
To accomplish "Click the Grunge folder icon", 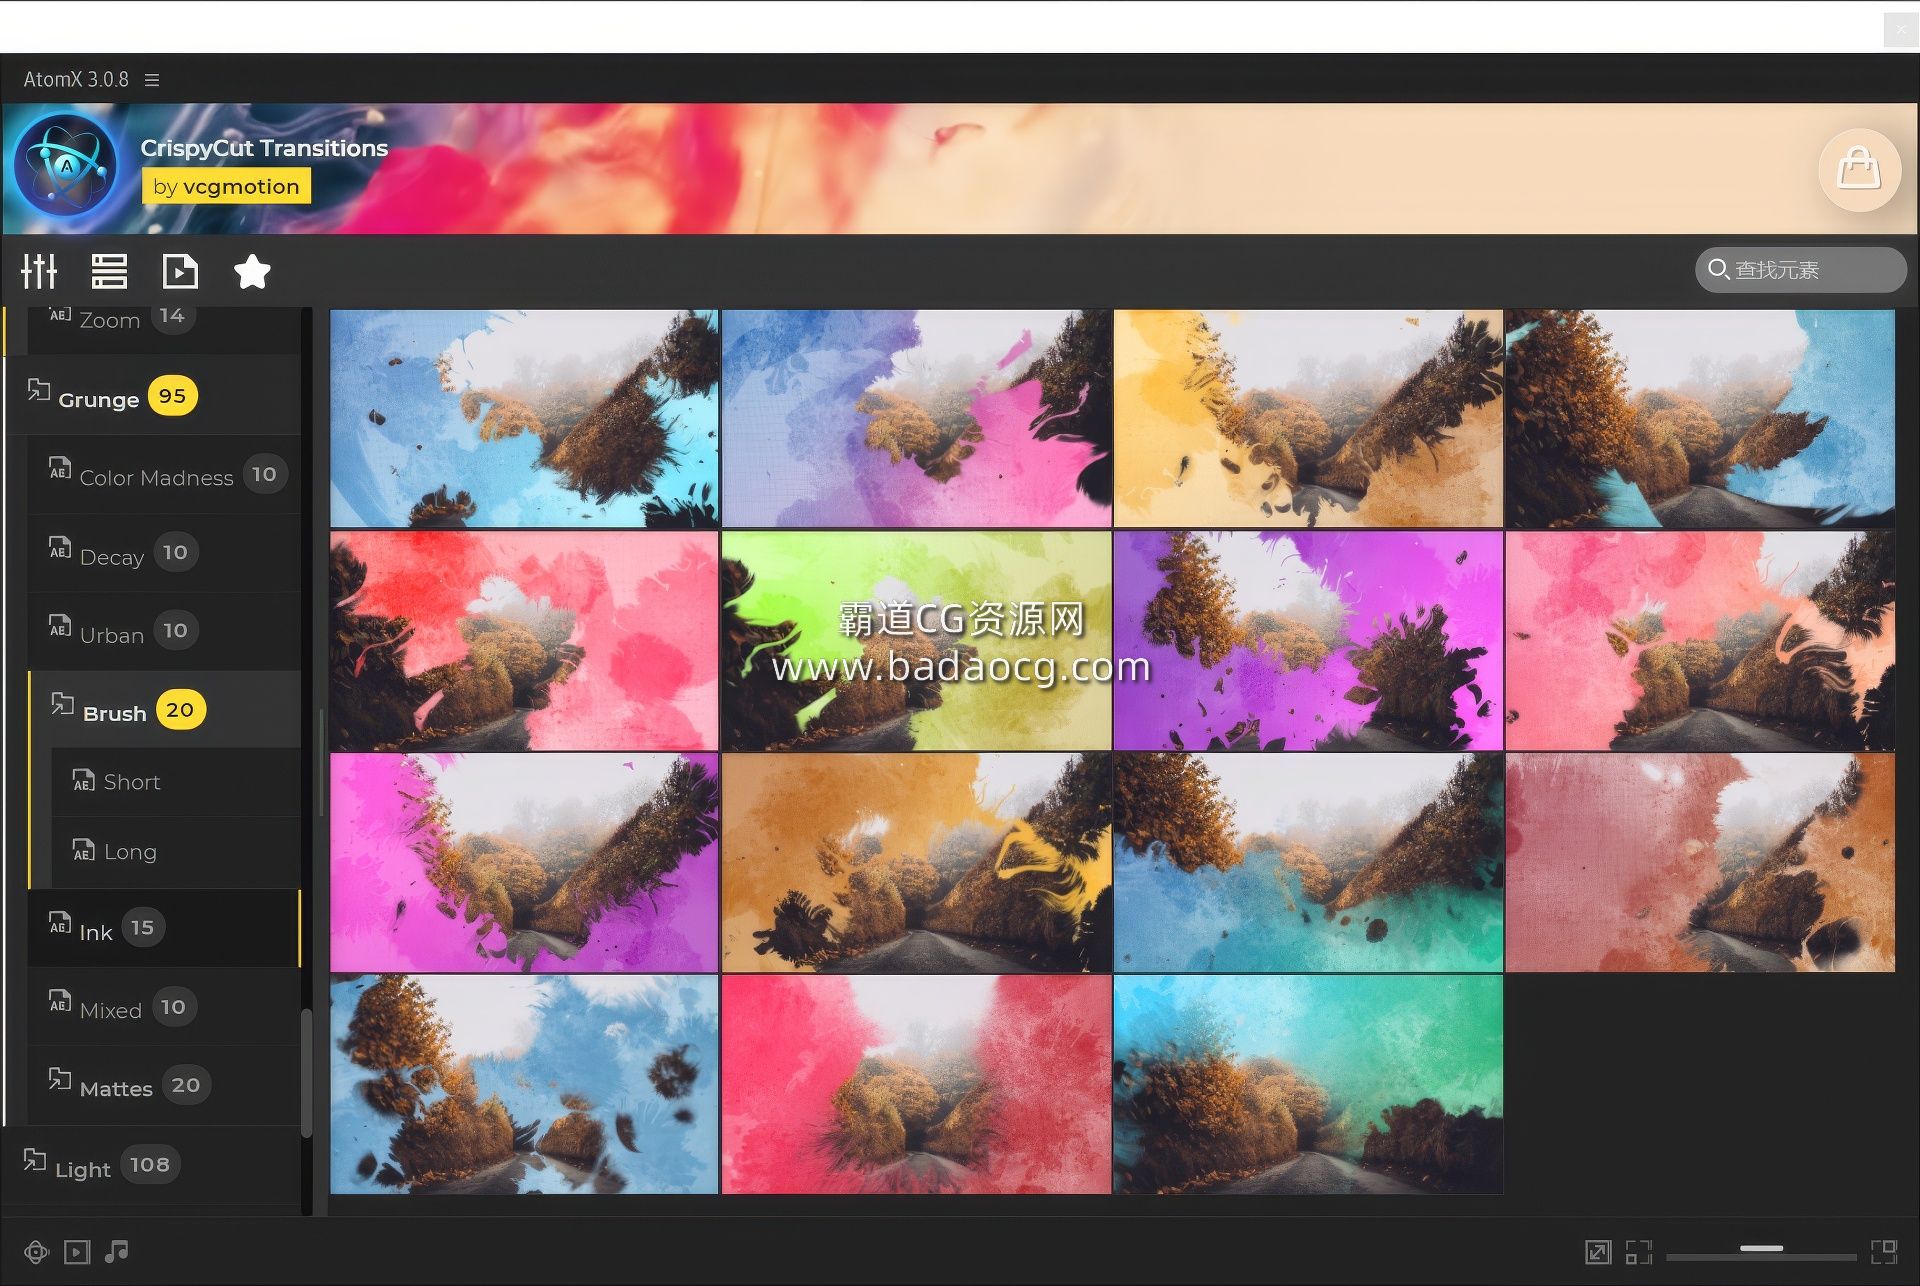I will (38, 389).
